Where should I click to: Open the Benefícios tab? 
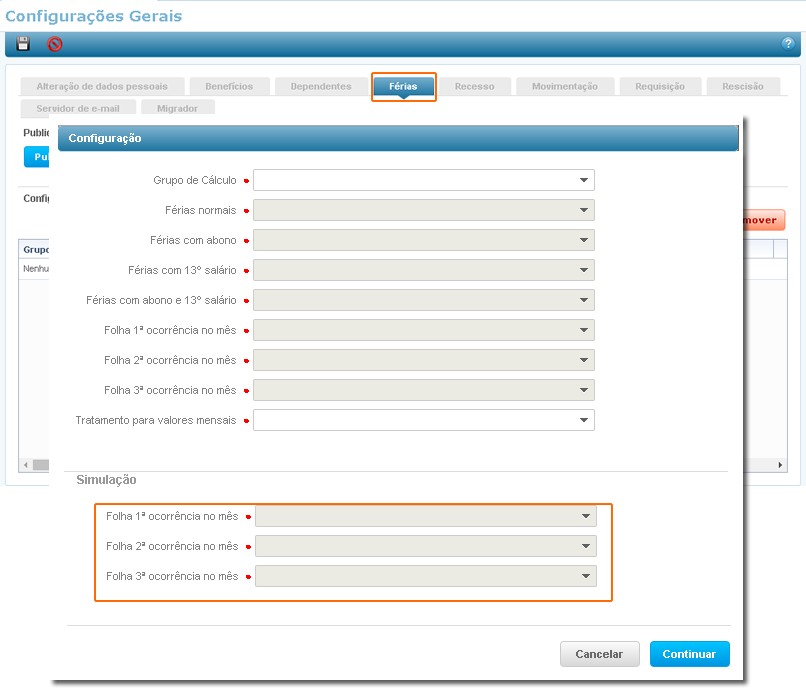(229, 87)
